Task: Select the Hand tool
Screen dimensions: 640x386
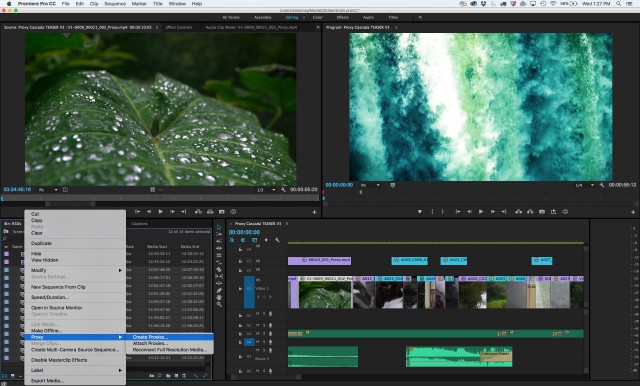Action: pyautogui.click(x=219, y=297)
